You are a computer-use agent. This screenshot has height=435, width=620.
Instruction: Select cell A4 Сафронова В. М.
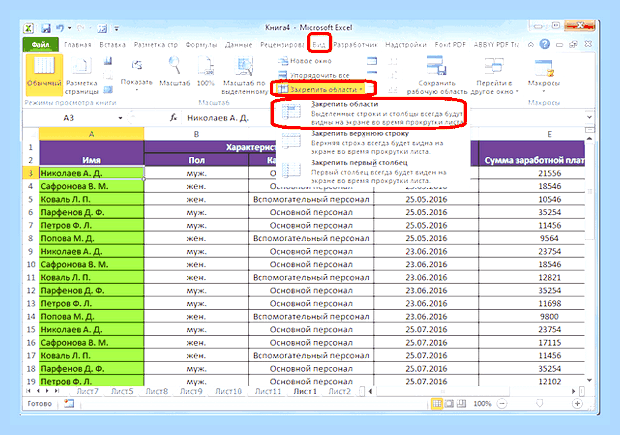91,186
